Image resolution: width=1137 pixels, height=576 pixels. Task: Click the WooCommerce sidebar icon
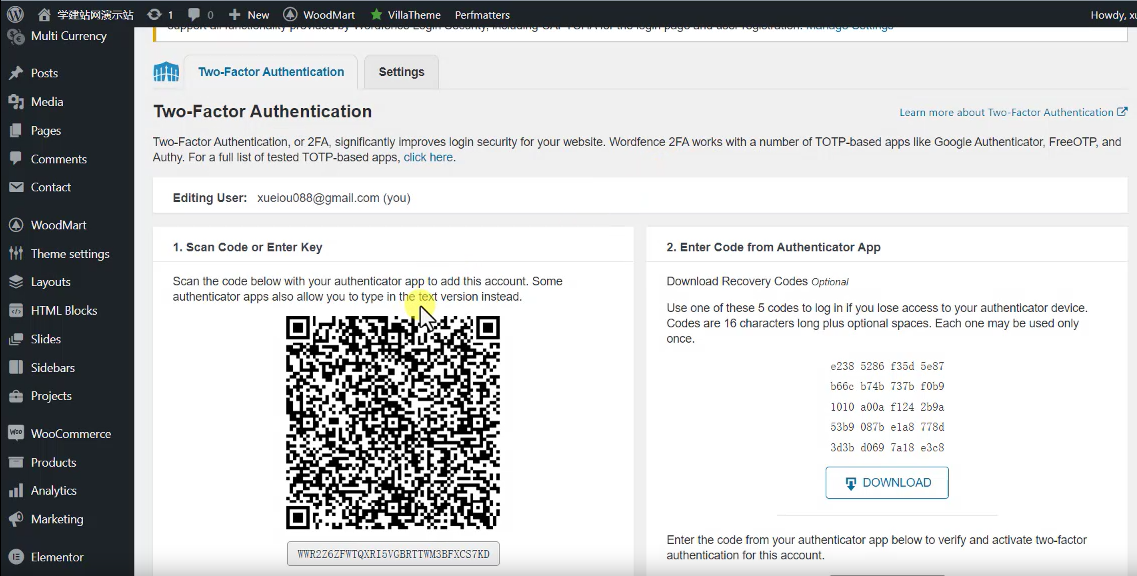(15, 433)
